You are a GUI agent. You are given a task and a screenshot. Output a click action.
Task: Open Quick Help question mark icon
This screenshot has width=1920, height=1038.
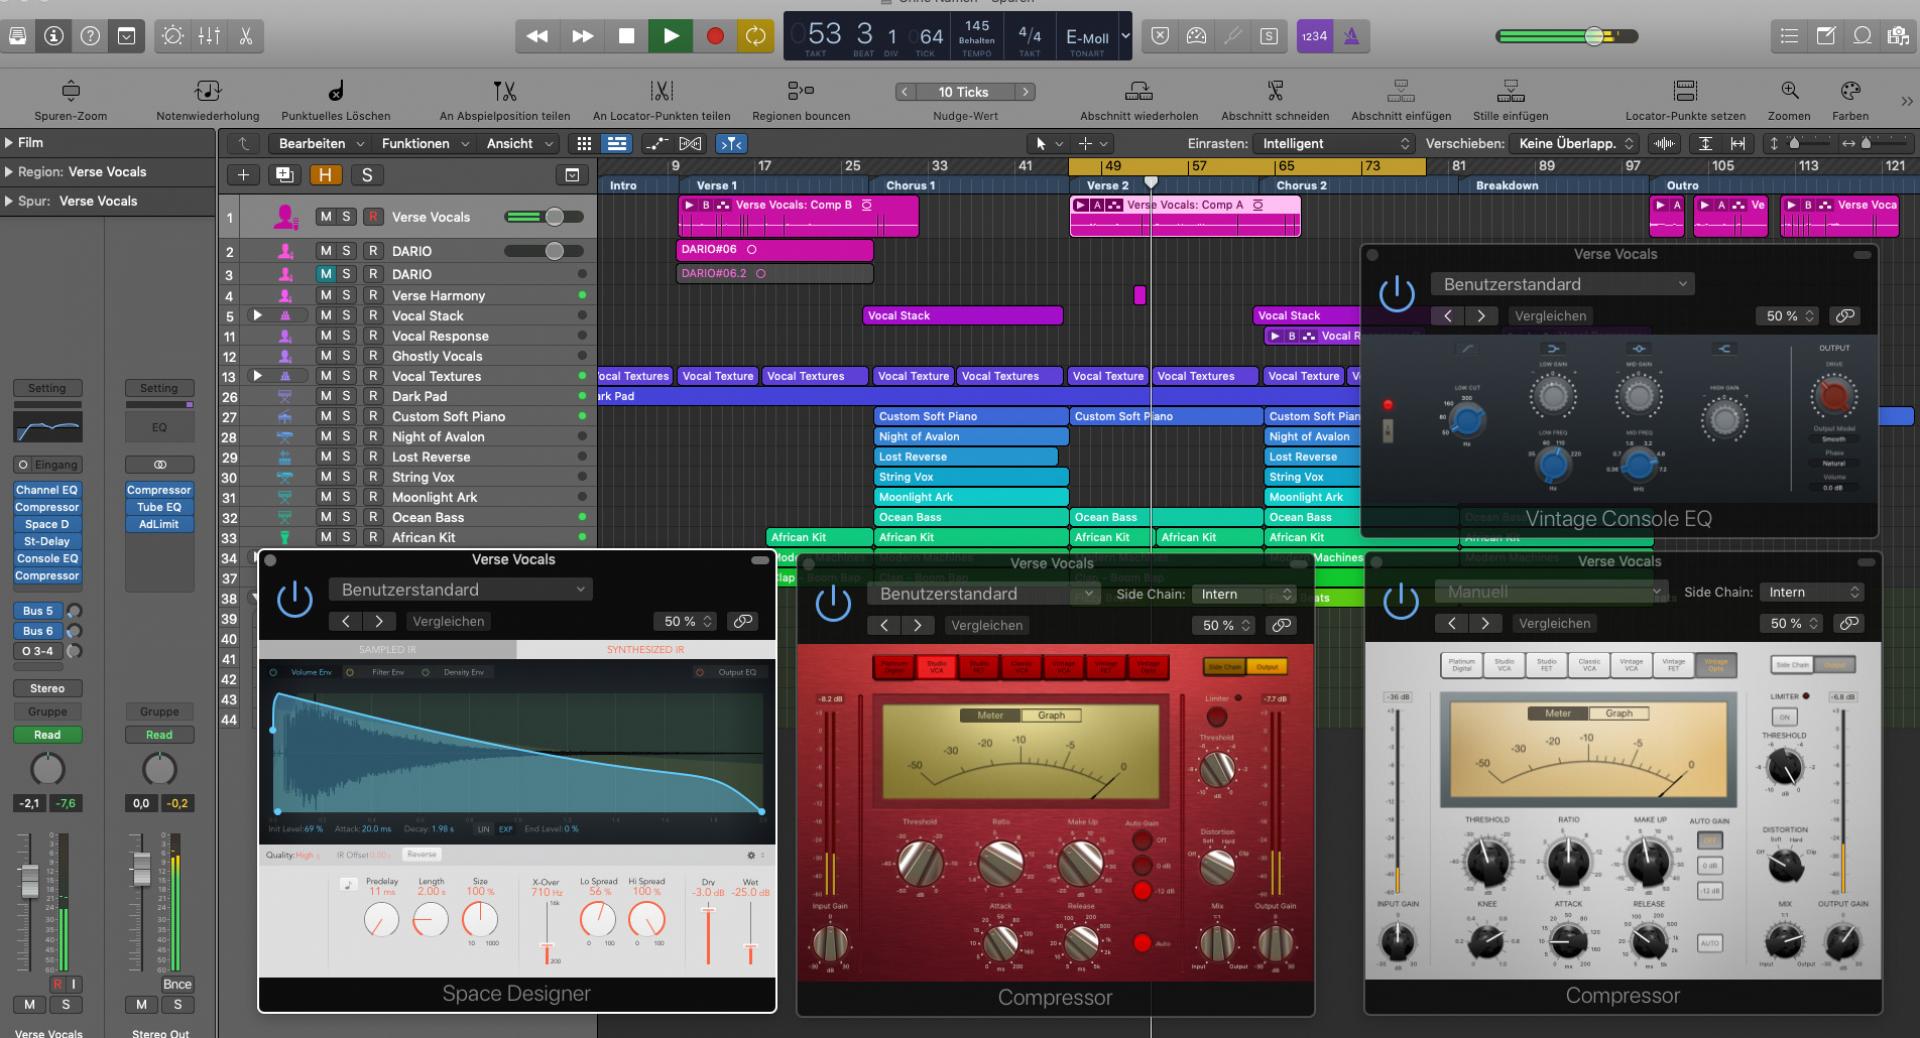tap(90, 36)
